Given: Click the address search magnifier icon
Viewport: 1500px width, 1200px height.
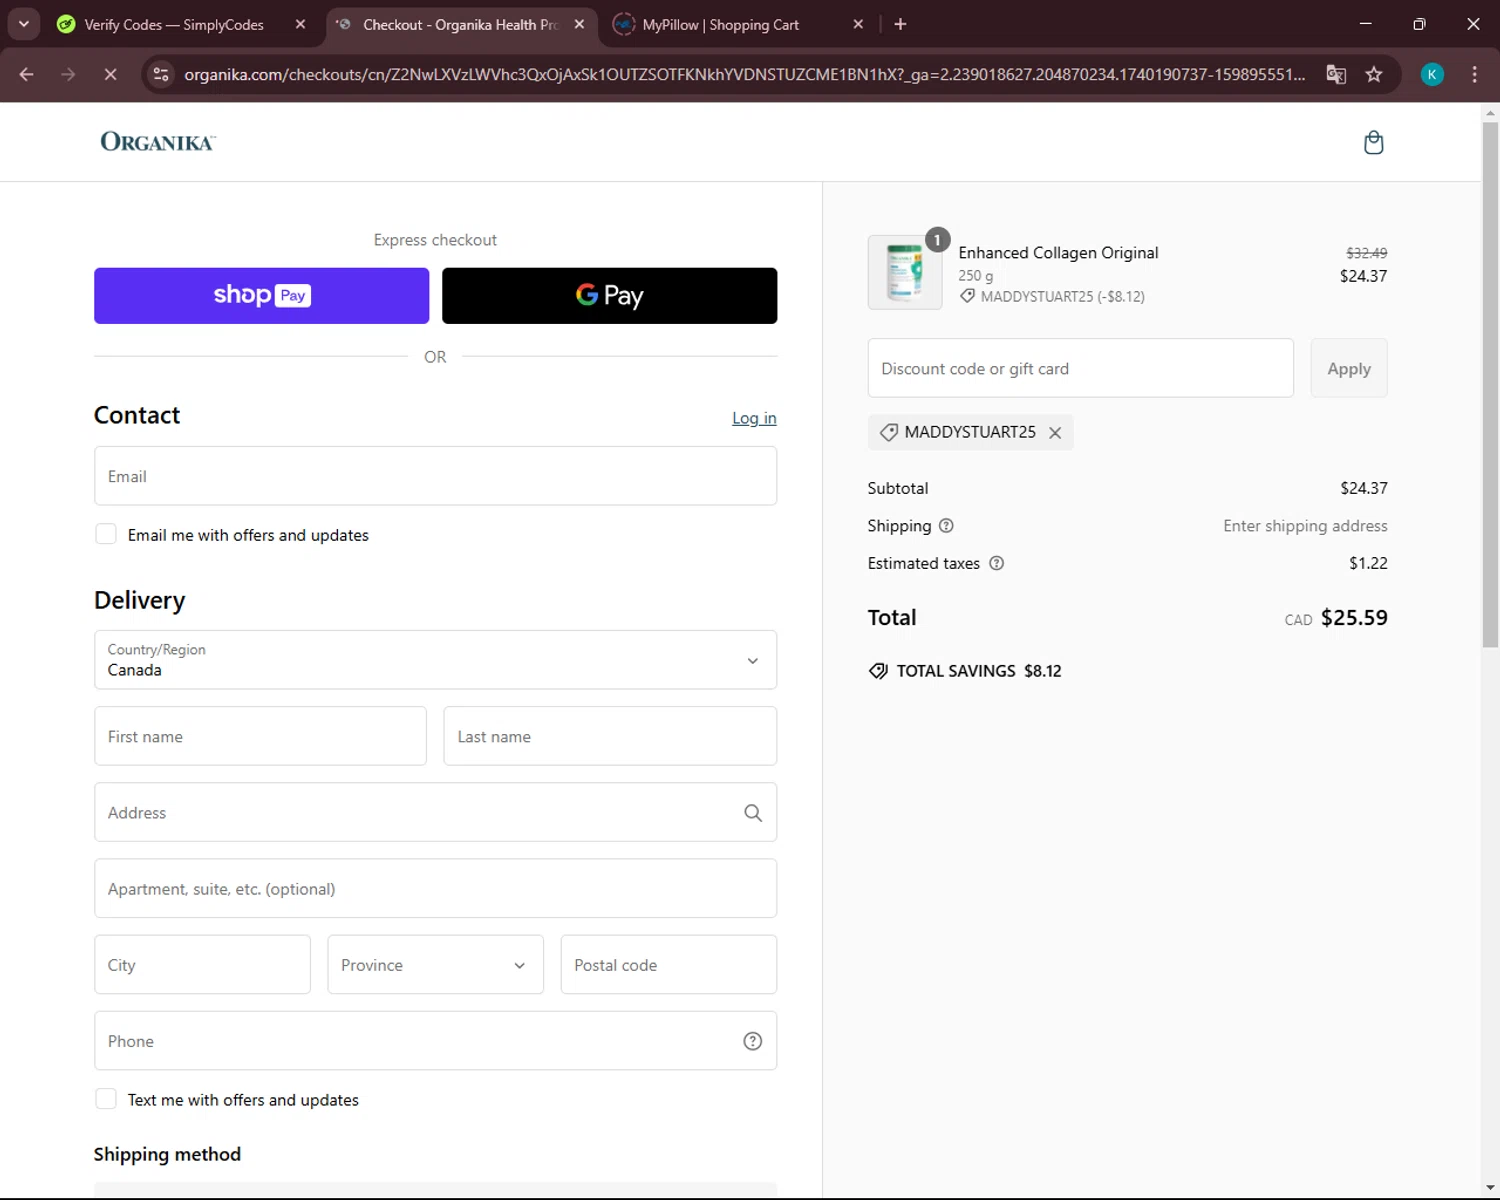Looking at the screenshot, I should (x=753, y=813).
